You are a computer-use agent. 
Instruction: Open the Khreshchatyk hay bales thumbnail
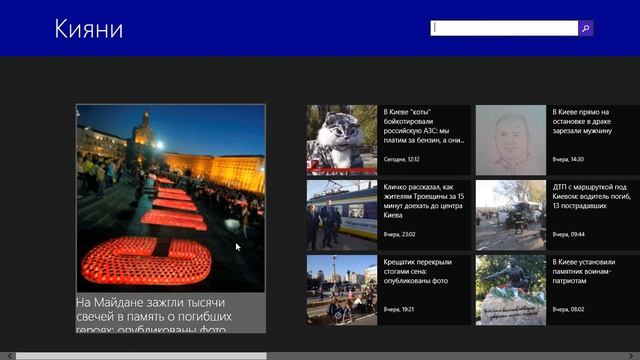[x=342, y=290]
